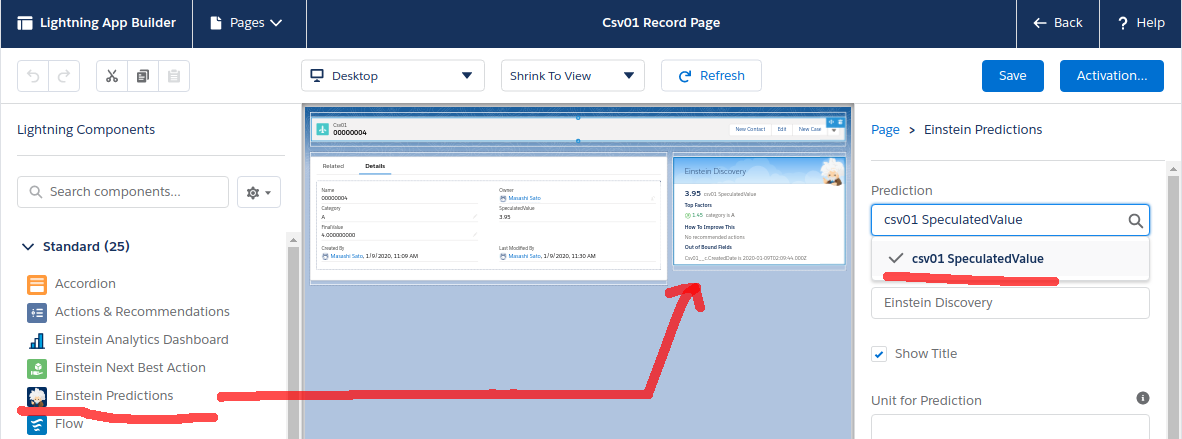1182x439 pixels.
Task: Click the Cut scissors icon
Action: coord(112,75)
